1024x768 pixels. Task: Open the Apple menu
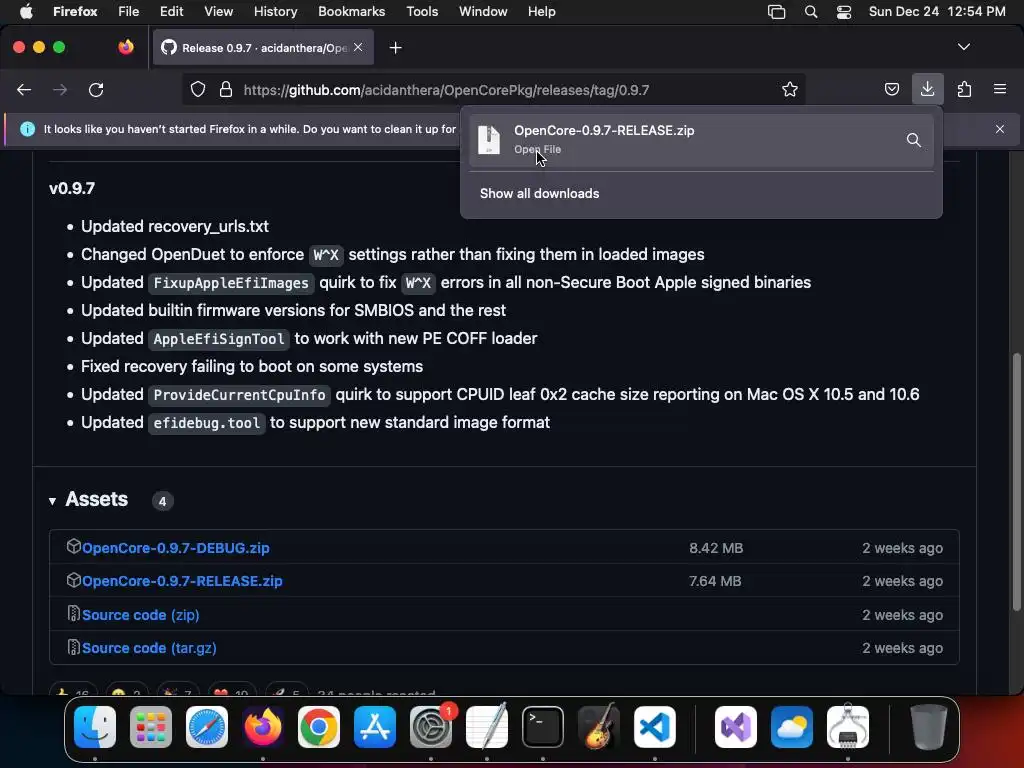[26, 11]
